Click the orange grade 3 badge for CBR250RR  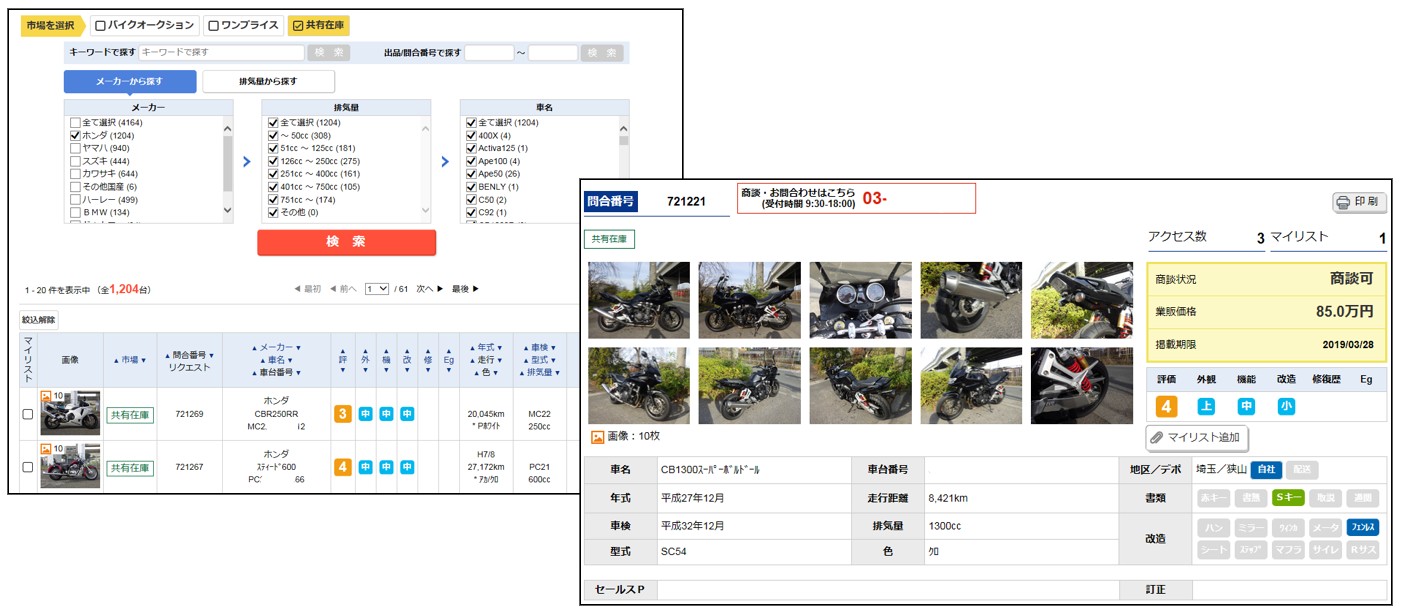pyautogui.click(x=342, y=414)
